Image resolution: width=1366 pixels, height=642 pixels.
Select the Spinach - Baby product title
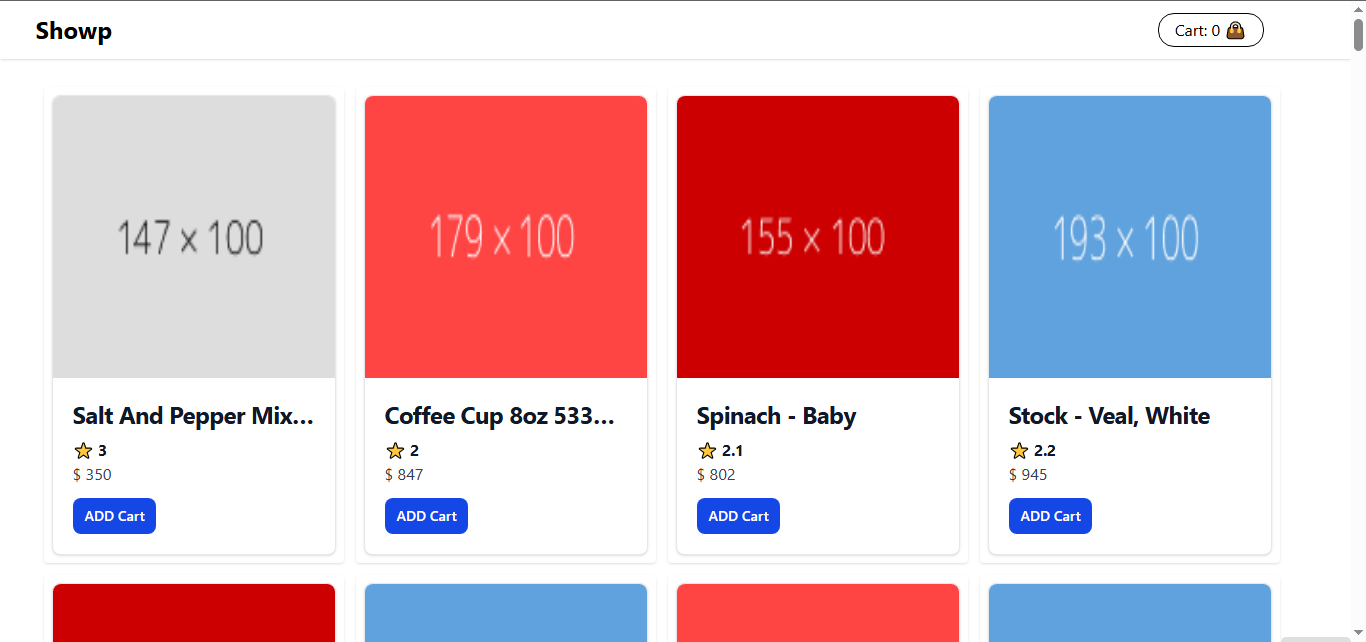(776, 416)
